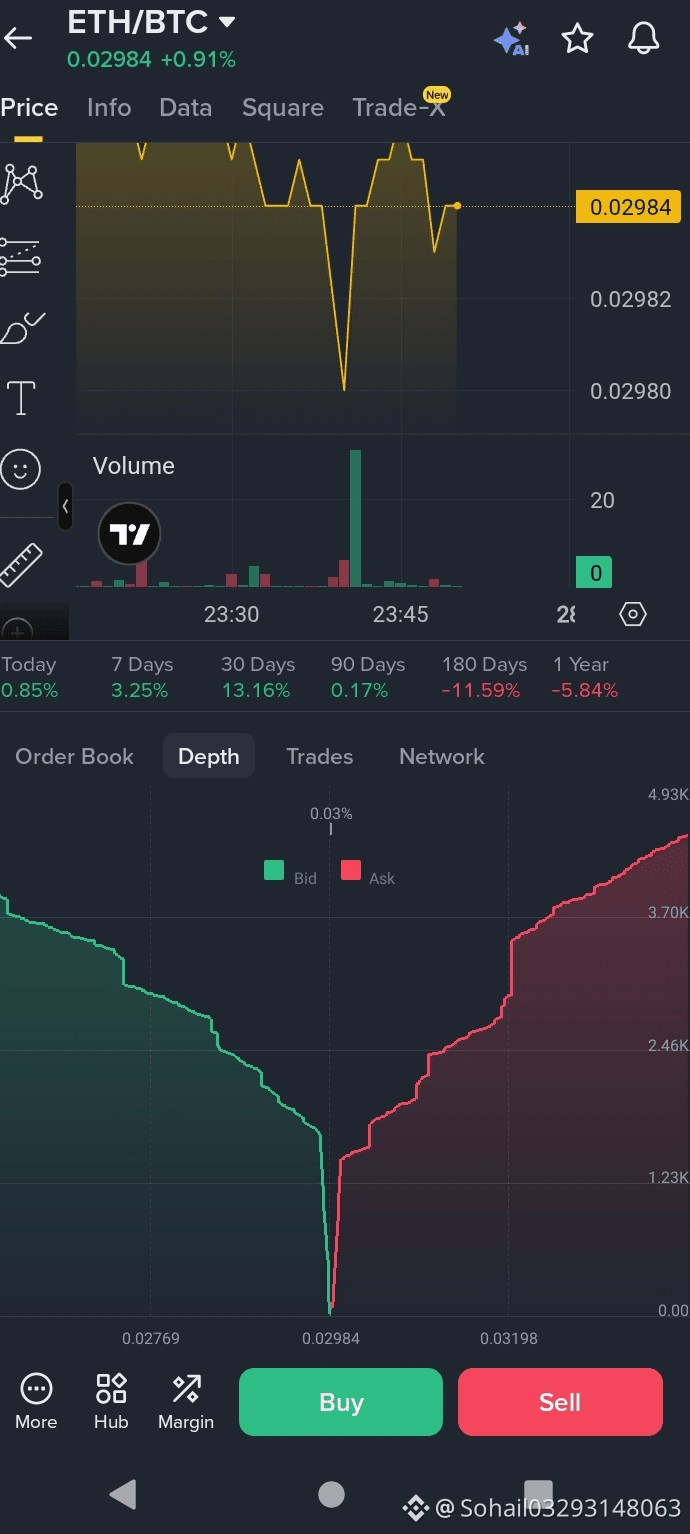This screenshot has height=1534, width=690.
Task: Select the Fibonacci retracement lines tool
Action: pyautogui.click(x=21, y=257)
